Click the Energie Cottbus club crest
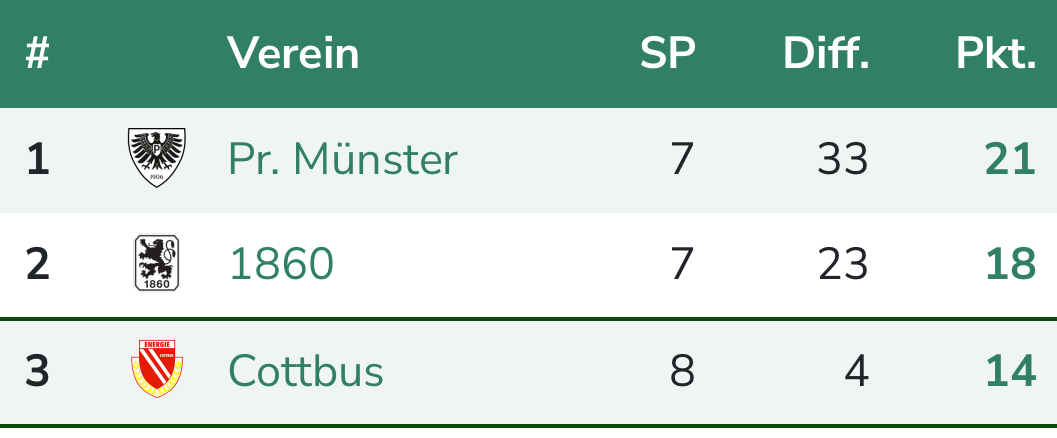1057x438 pixels. point(157,369)
